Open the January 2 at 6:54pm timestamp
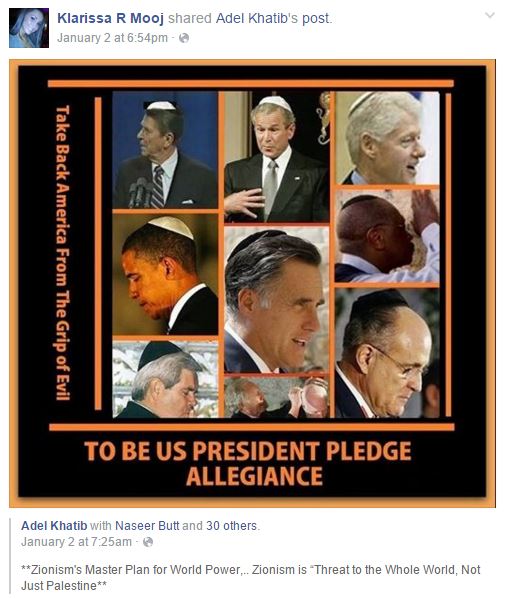The height and width of the screenshot is (599, 507). click(x=112, y=38)
